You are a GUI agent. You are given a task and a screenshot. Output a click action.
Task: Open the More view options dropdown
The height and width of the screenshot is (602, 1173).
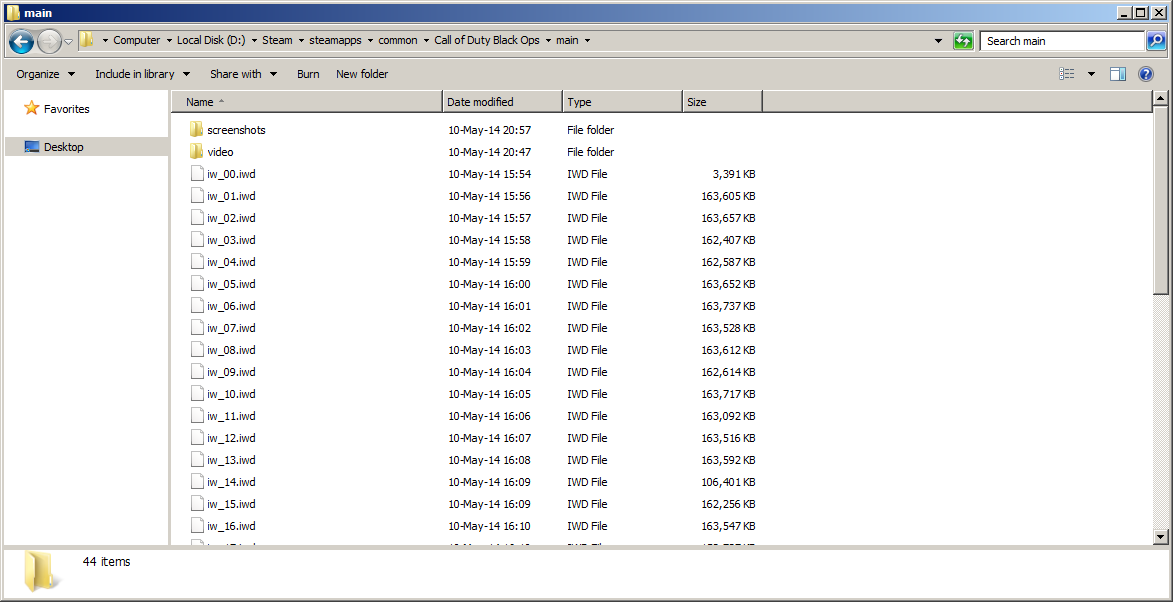click(1091, 74)
